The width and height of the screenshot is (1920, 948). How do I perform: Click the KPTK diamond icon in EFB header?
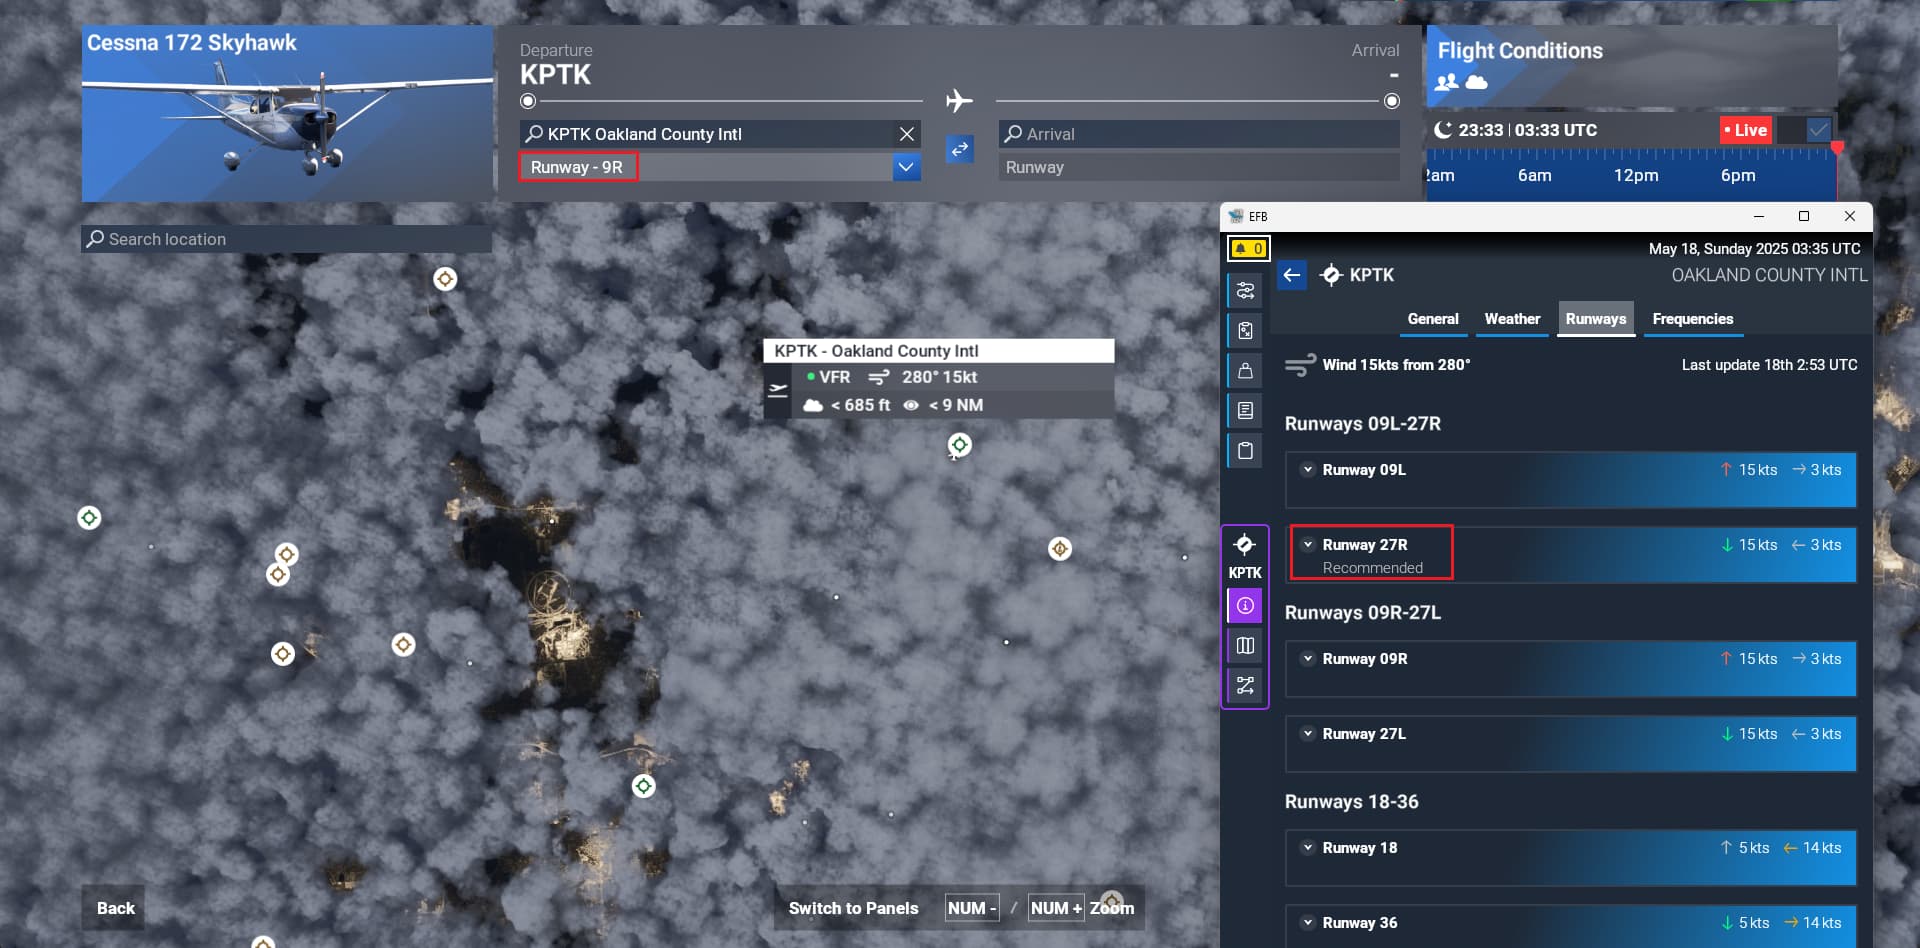pyautogui.click(x=1331, y=275)
